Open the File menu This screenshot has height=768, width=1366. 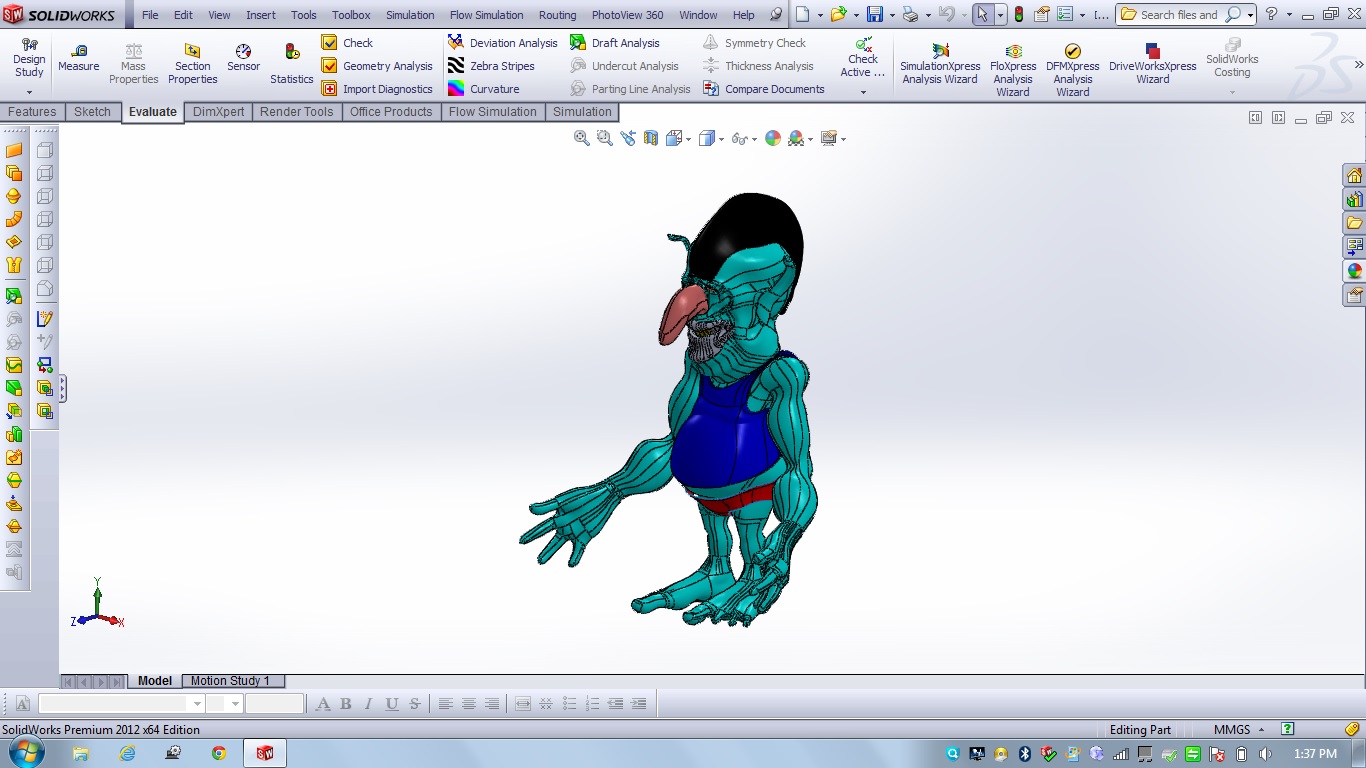coord(150,15)
